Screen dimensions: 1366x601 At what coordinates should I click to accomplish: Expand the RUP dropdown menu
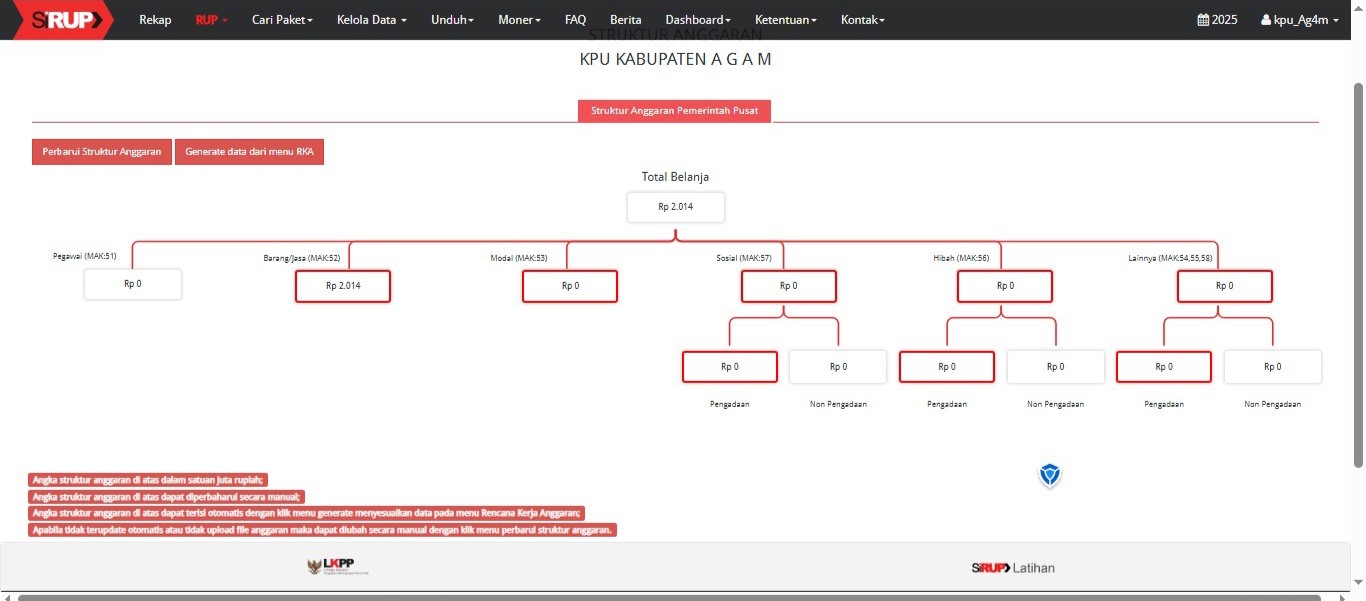[x=211, y=20]
